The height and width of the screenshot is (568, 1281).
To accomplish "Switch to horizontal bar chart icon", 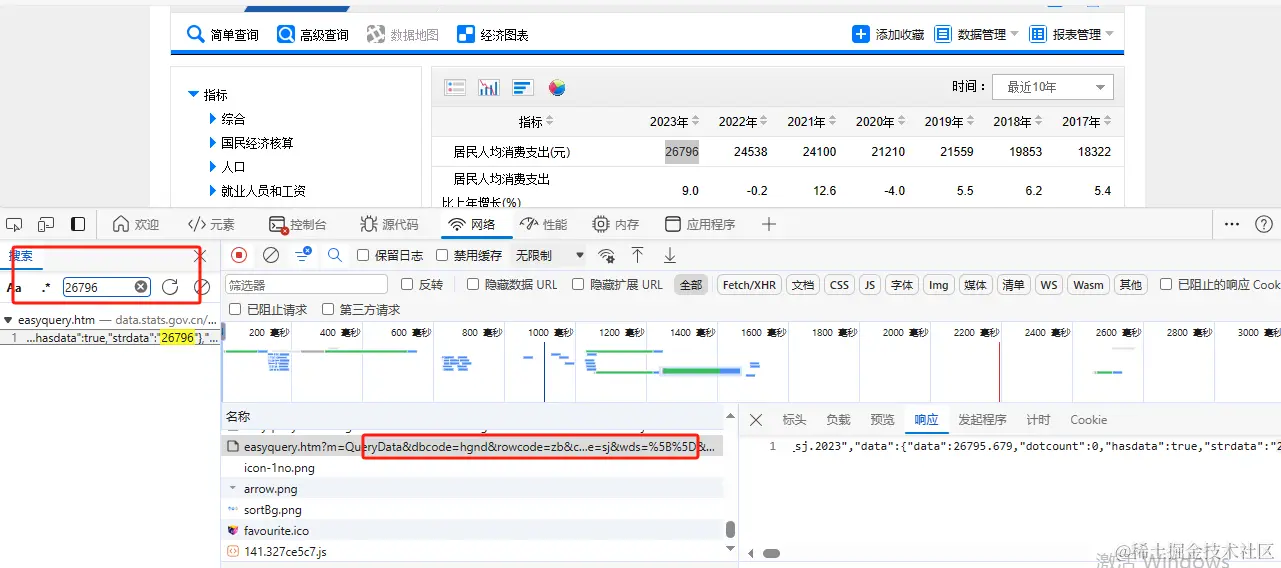I will (x=522, y=88).
